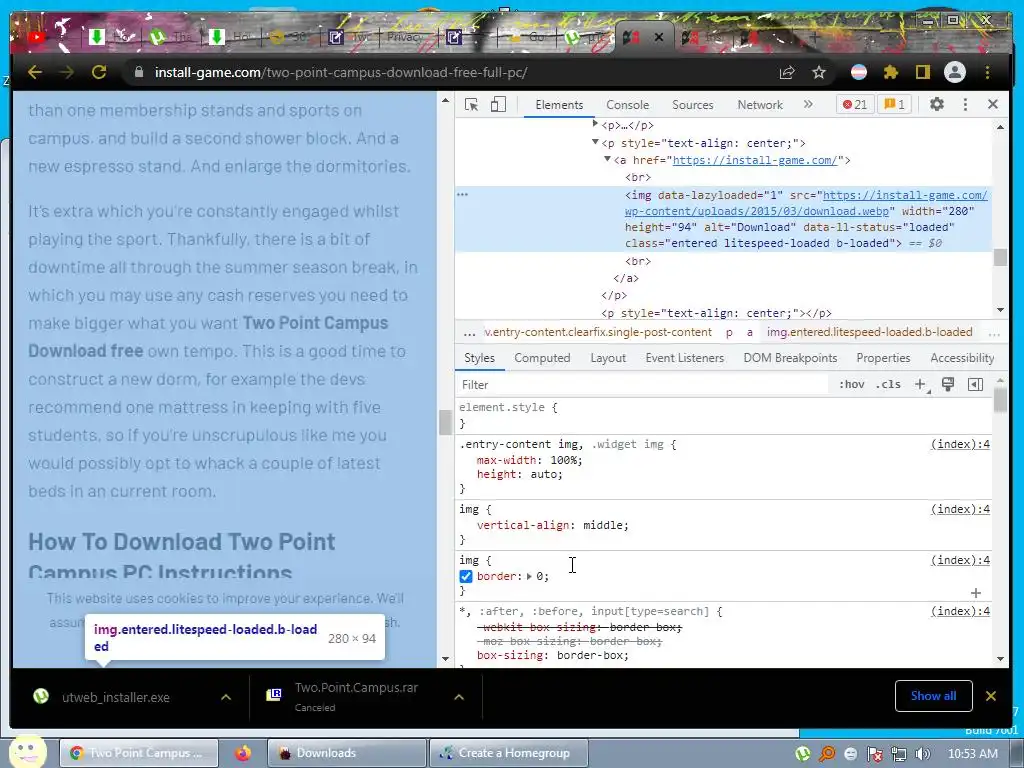
Task: Switch to the YouTube browser tab
Action: (37, 37)
